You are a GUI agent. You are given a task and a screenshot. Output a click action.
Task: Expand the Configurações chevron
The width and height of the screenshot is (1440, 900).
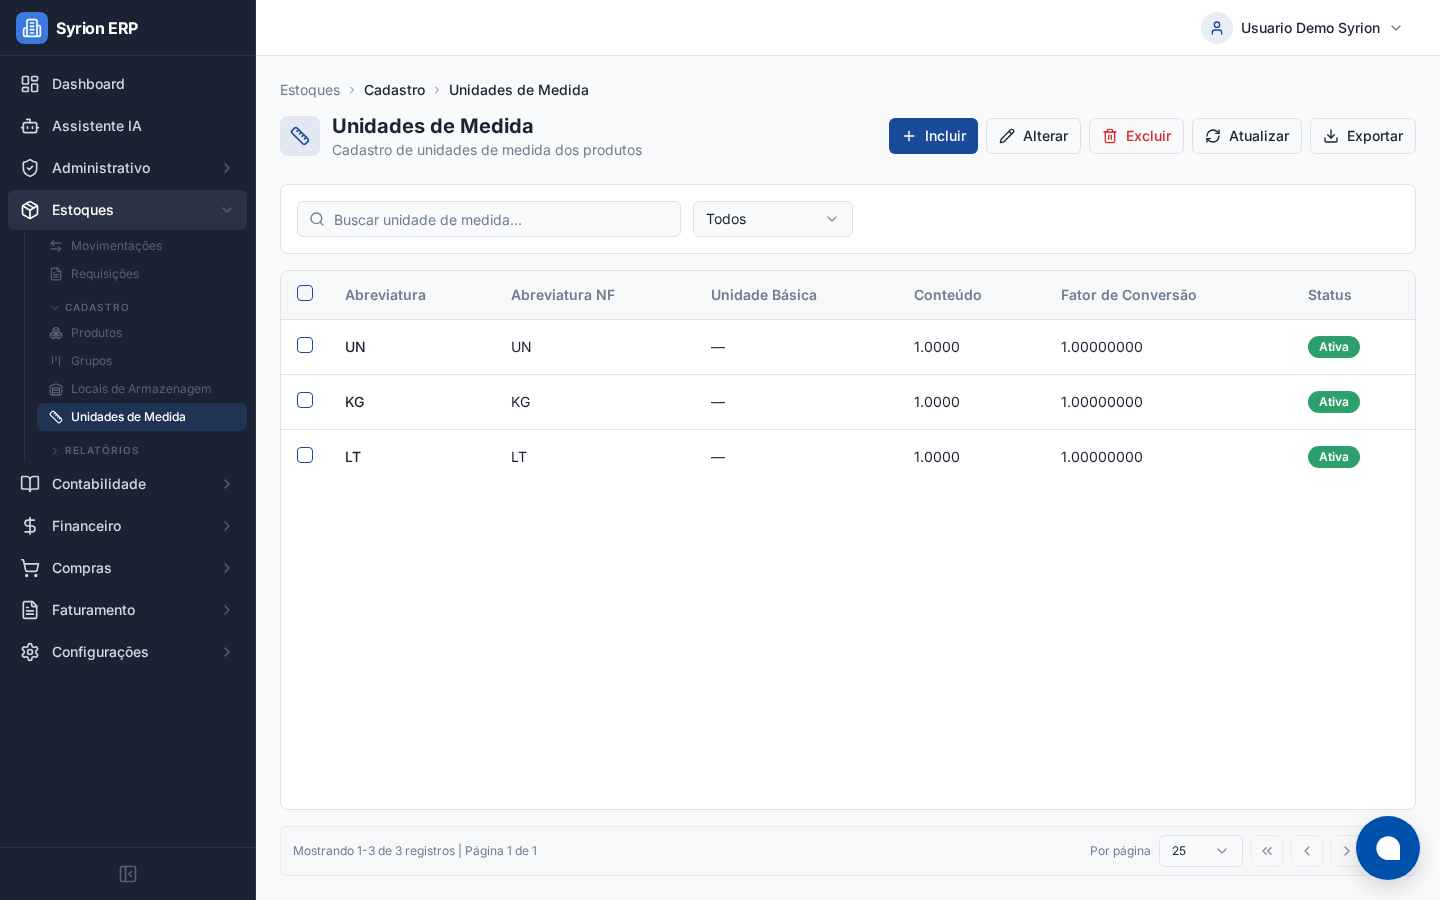click(x=227, y=652)
